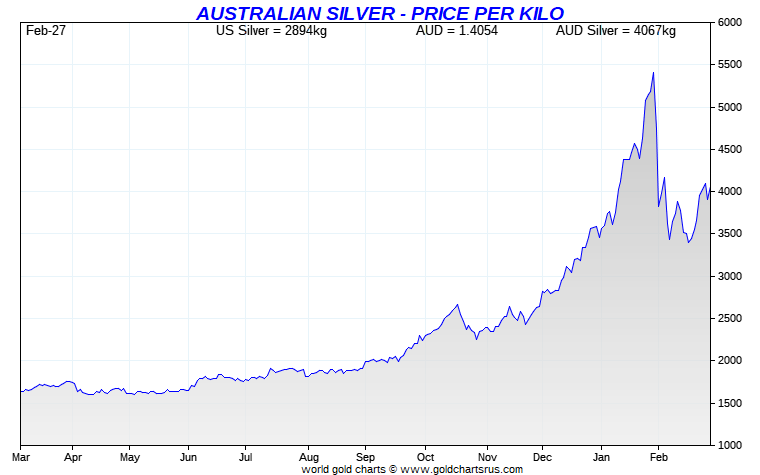Image resolution: width=760 pixels, height=475 pixels.
Task: Click the 'Apr' x-axis label
Action: [73, 457]
